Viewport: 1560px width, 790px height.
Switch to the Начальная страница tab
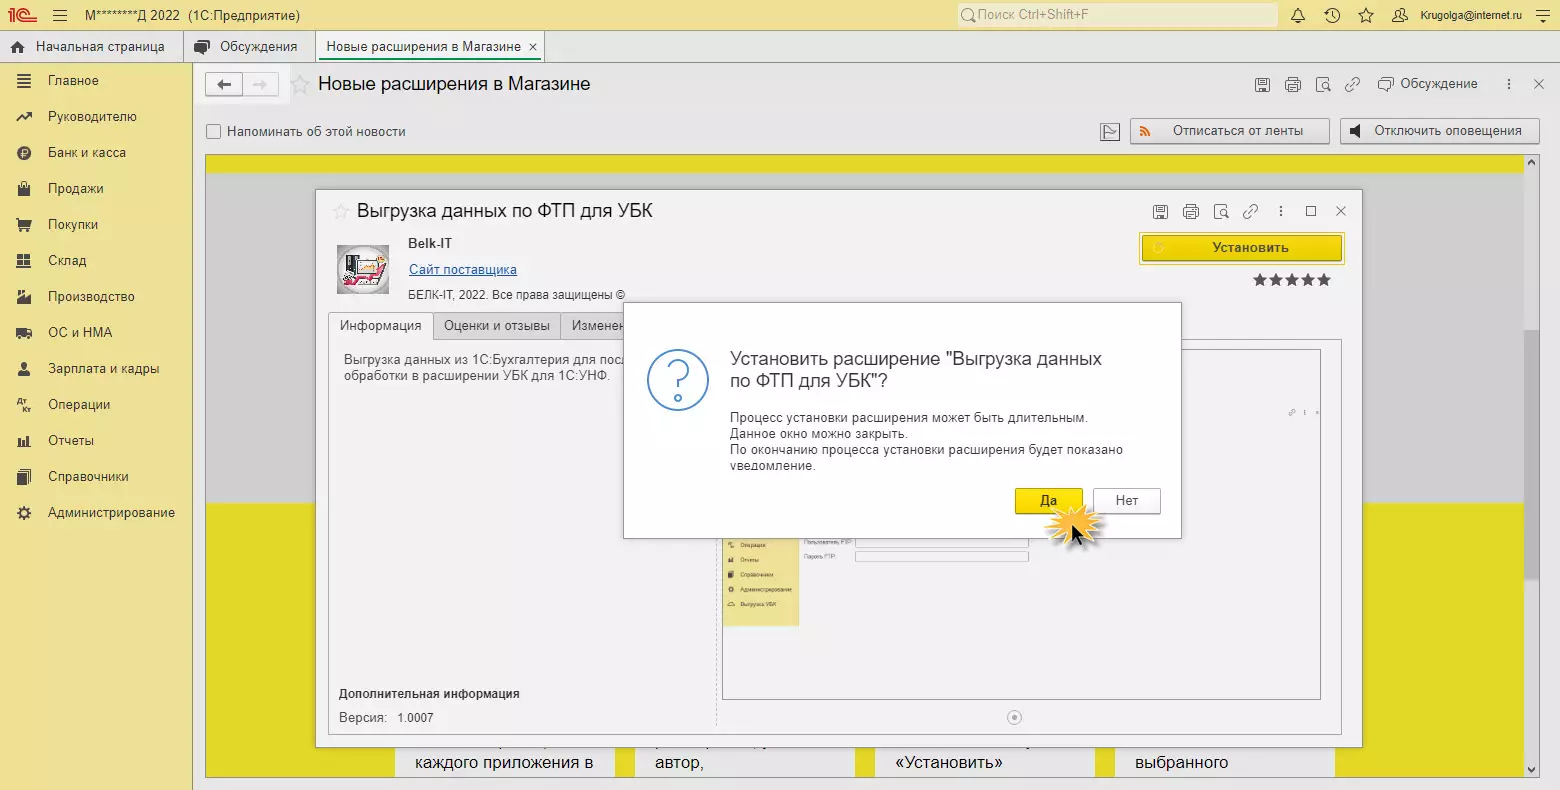point(91,47)
